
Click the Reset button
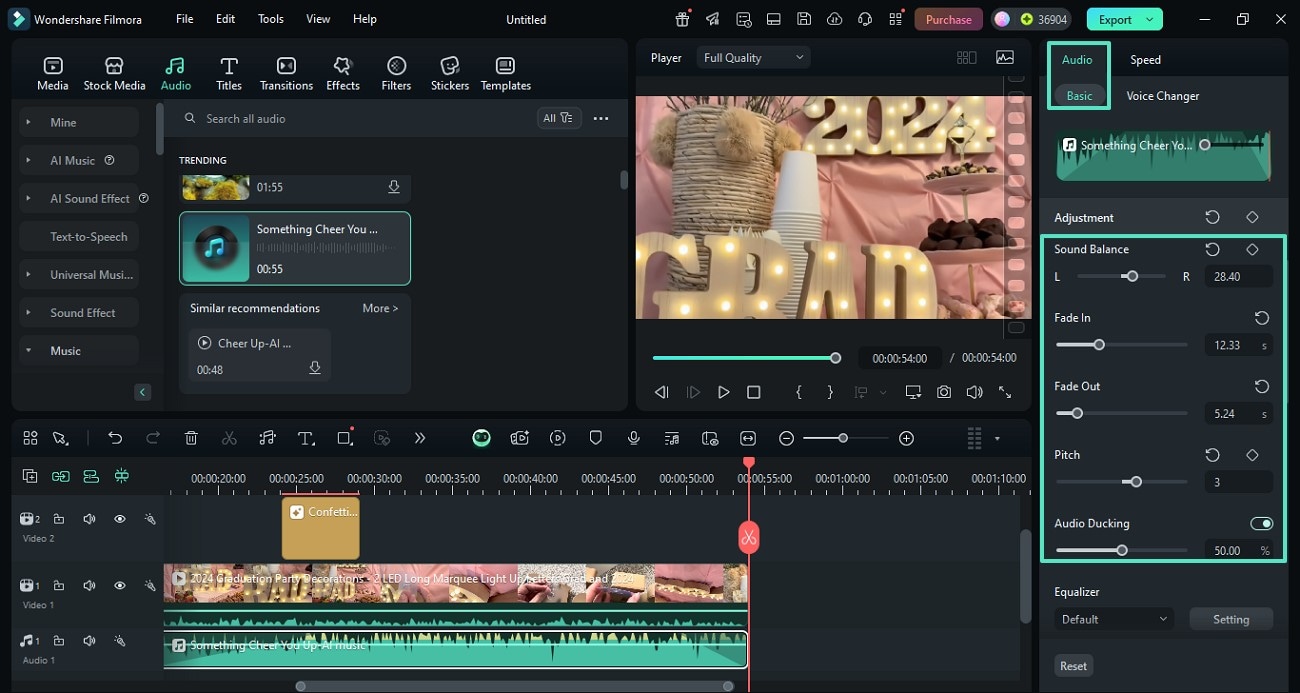click(x=1073, y=666)
